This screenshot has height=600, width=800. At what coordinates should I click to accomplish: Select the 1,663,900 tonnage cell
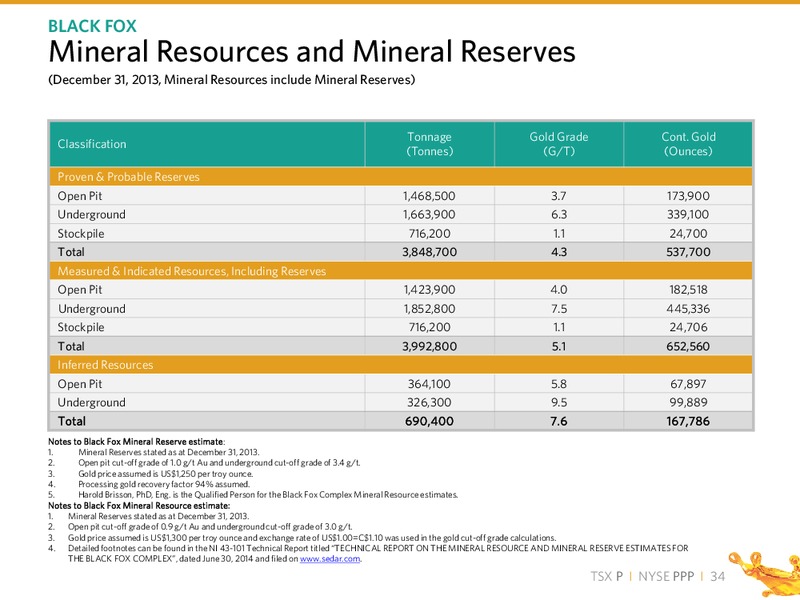(429, 214)
